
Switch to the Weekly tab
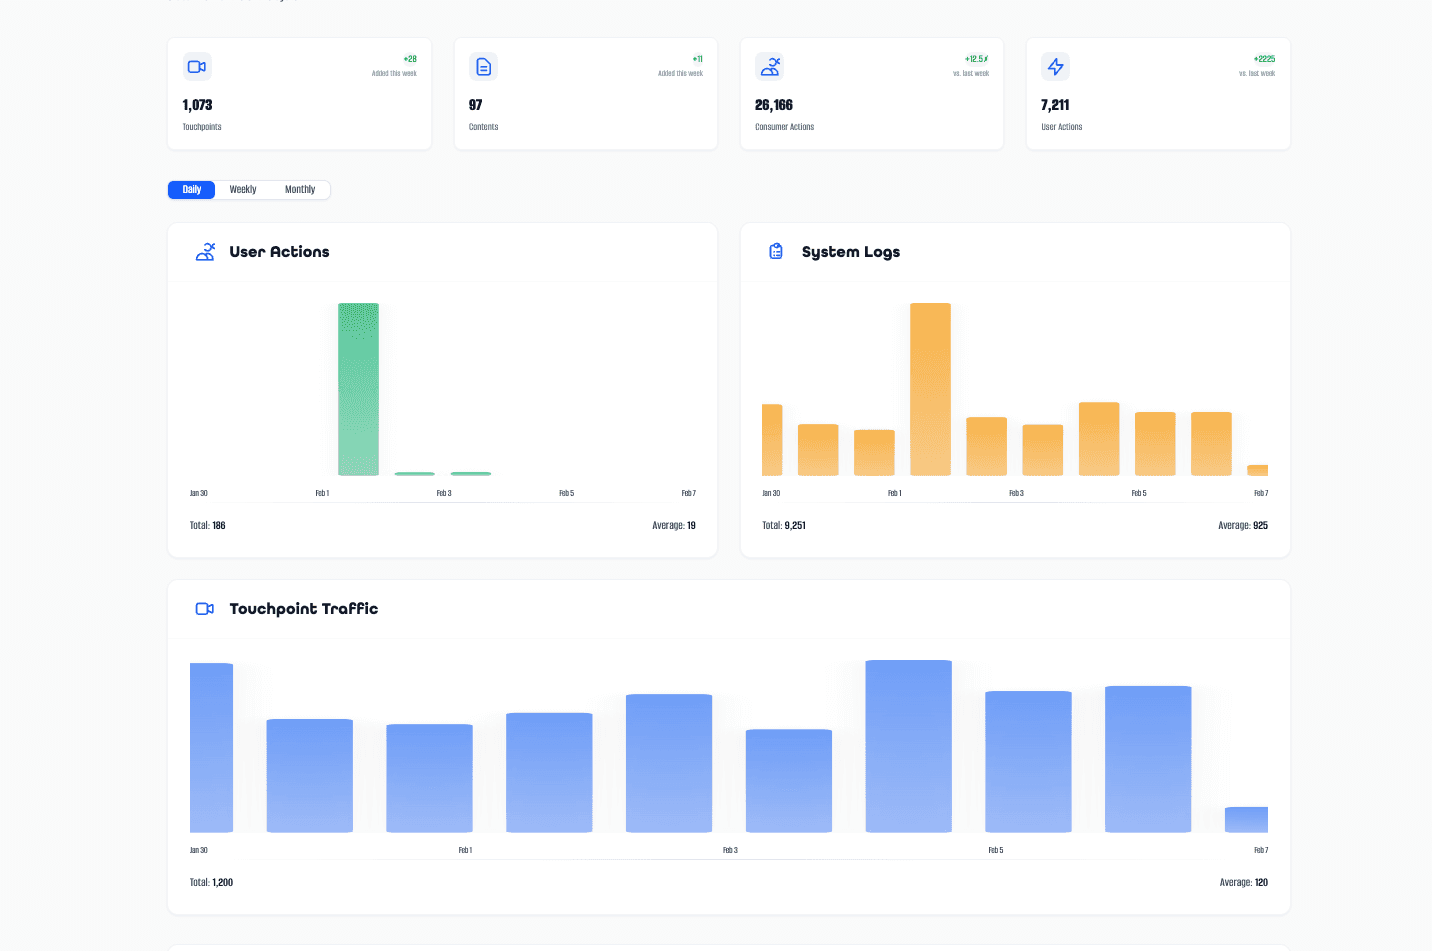click(x=243, y=189)
